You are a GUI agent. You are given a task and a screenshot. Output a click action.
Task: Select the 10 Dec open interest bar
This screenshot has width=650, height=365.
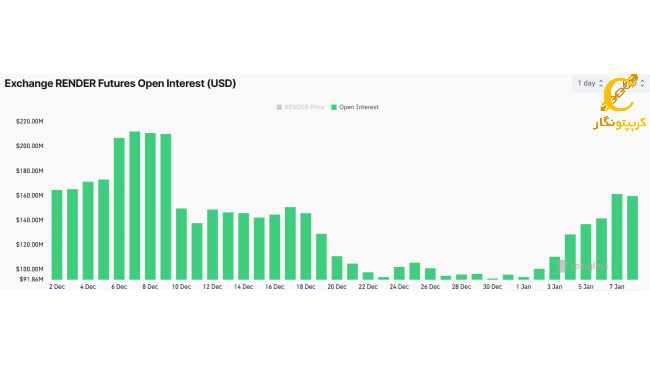click(x=181, y=244)
